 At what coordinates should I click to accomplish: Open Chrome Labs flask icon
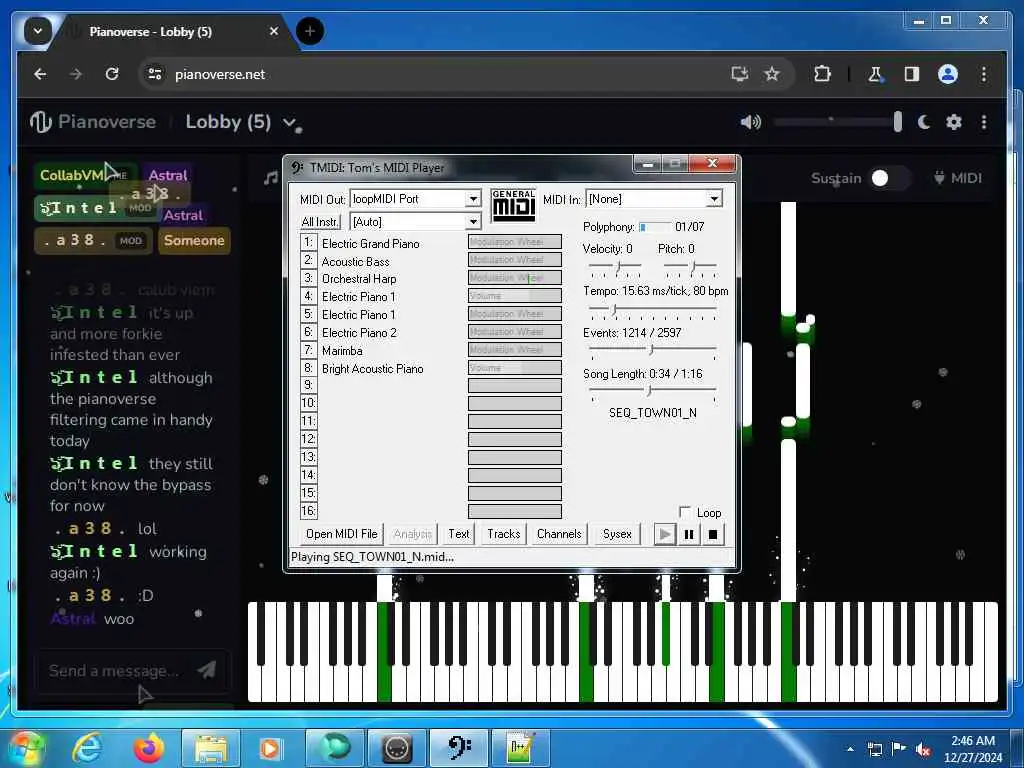coord(875,74)
